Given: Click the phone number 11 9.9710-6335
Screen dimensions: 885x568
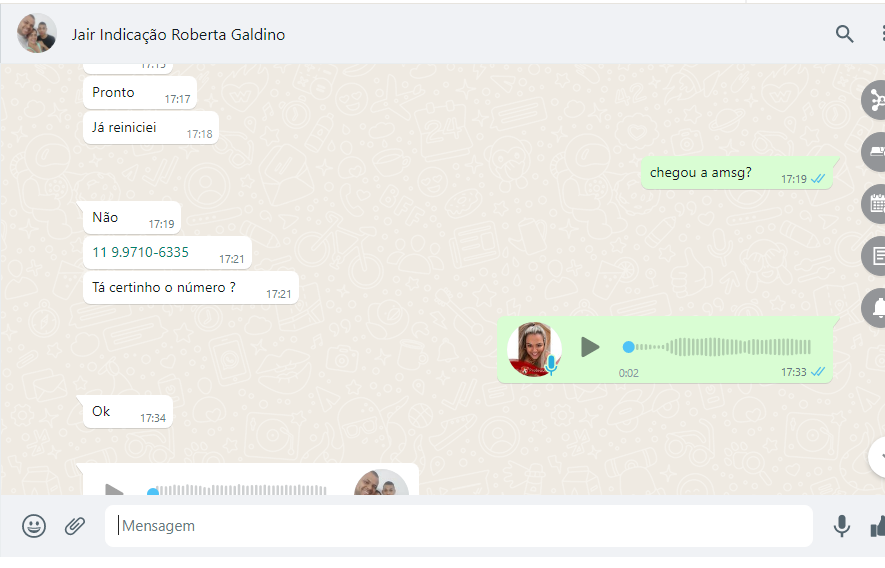Looking at the screenshot, I should point(140,252).
